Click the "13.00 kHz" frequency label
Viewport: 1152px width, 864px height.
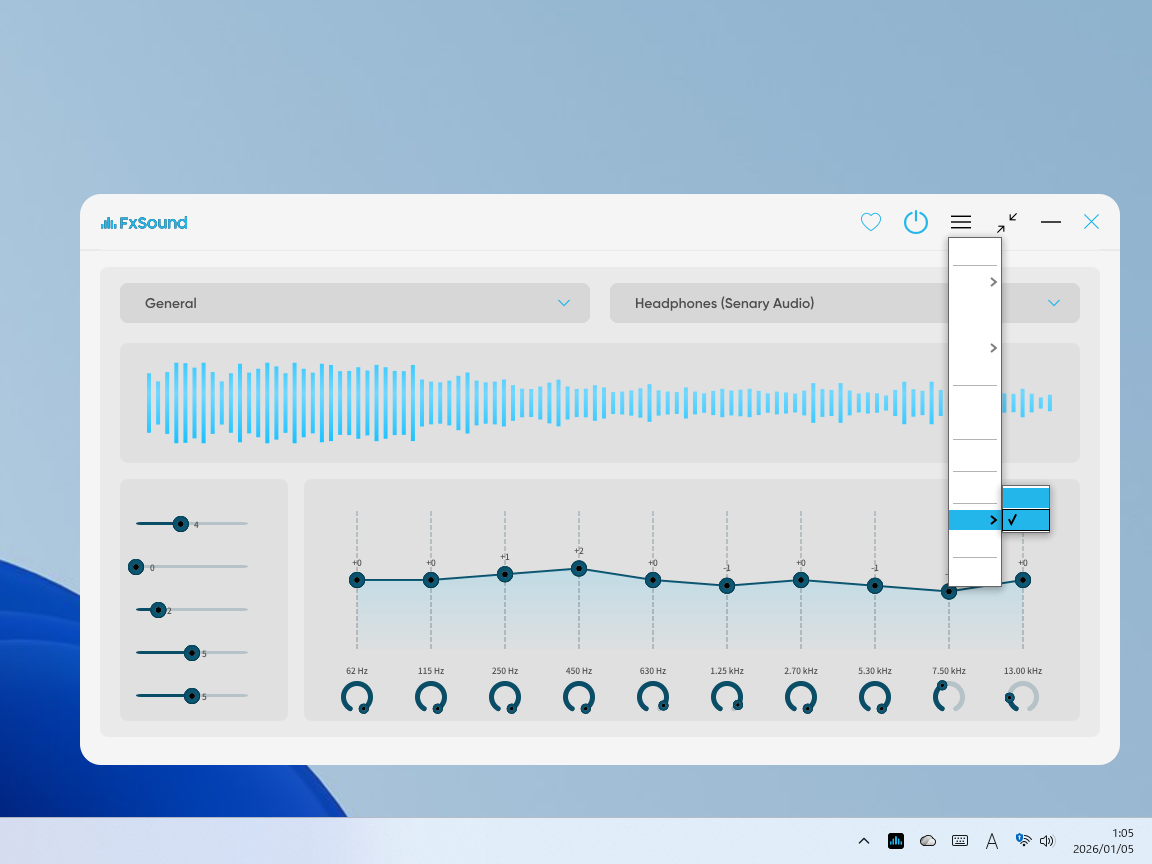coord(1023,671)
